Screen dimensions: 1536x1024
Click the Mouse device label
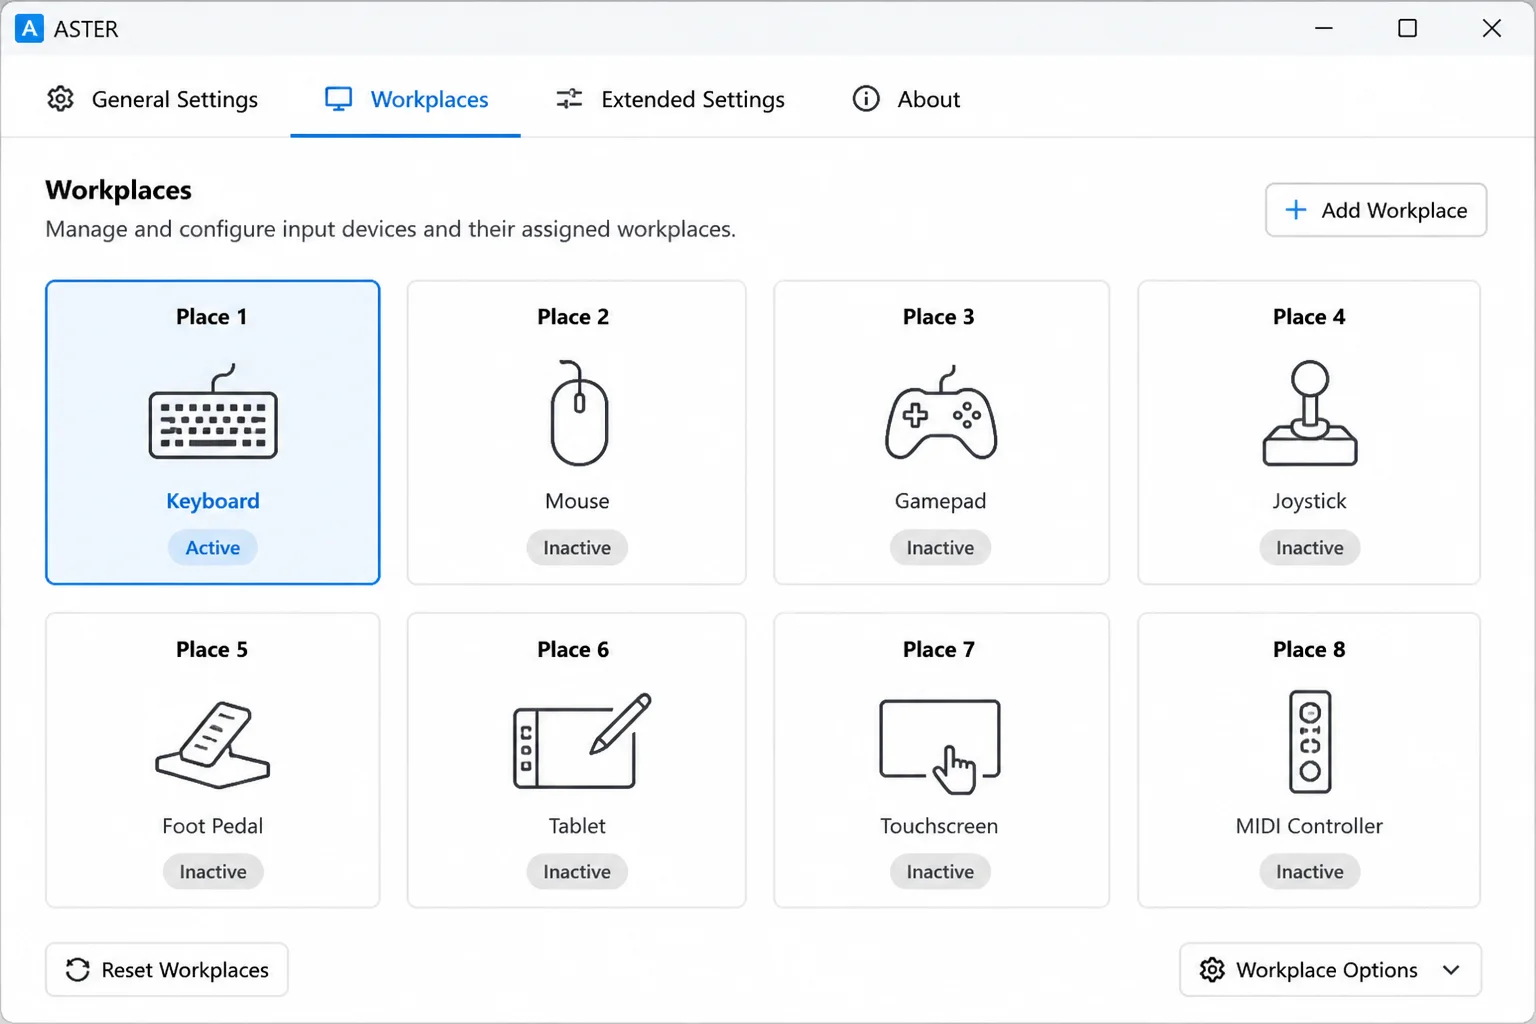577,501
